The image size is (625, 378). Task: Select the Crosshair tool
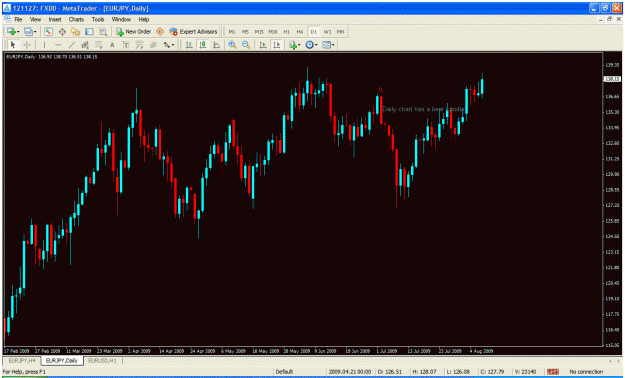click(27, 45)
